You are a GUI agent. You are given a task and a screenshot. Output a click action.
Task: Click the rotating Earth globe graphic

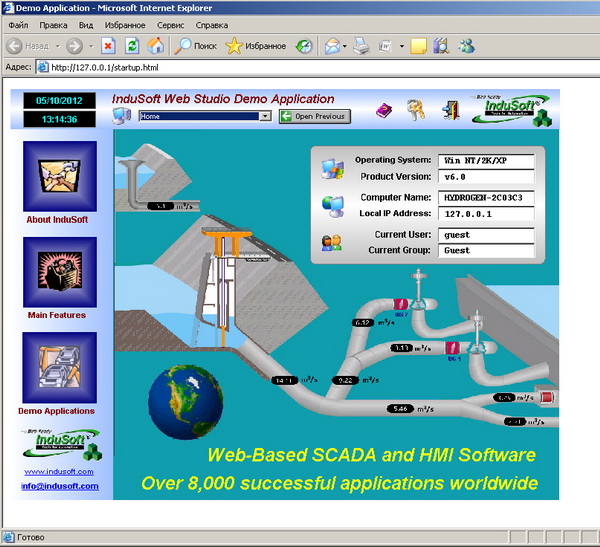(186, 402)
